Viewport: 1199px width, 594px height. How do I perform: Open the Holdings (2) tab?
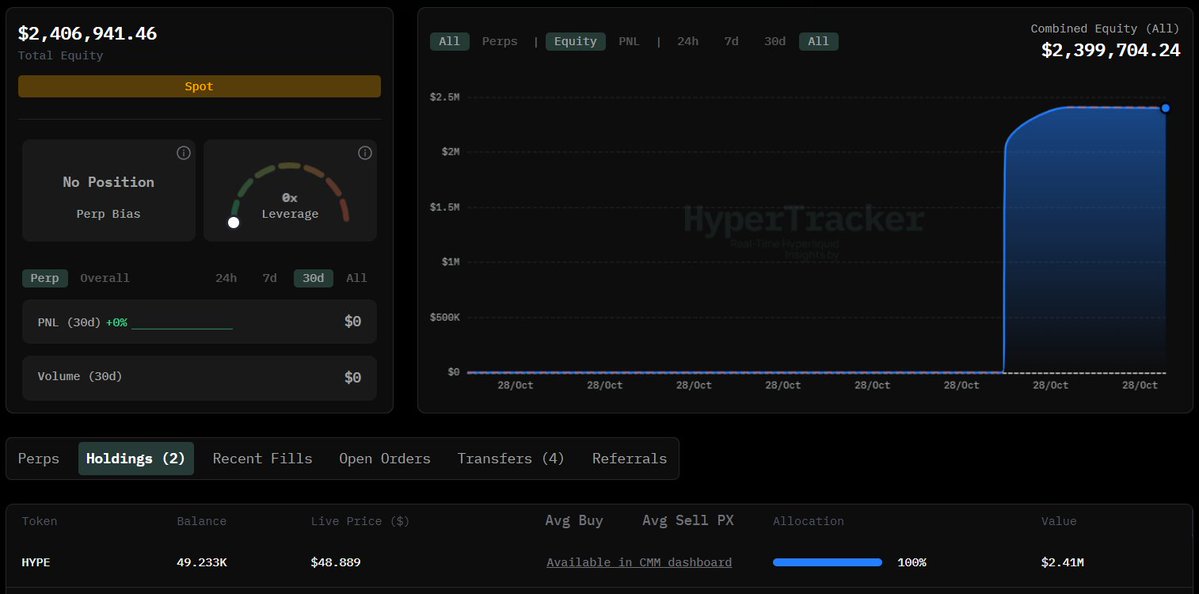pyautogui.click(x=136, y=459)
